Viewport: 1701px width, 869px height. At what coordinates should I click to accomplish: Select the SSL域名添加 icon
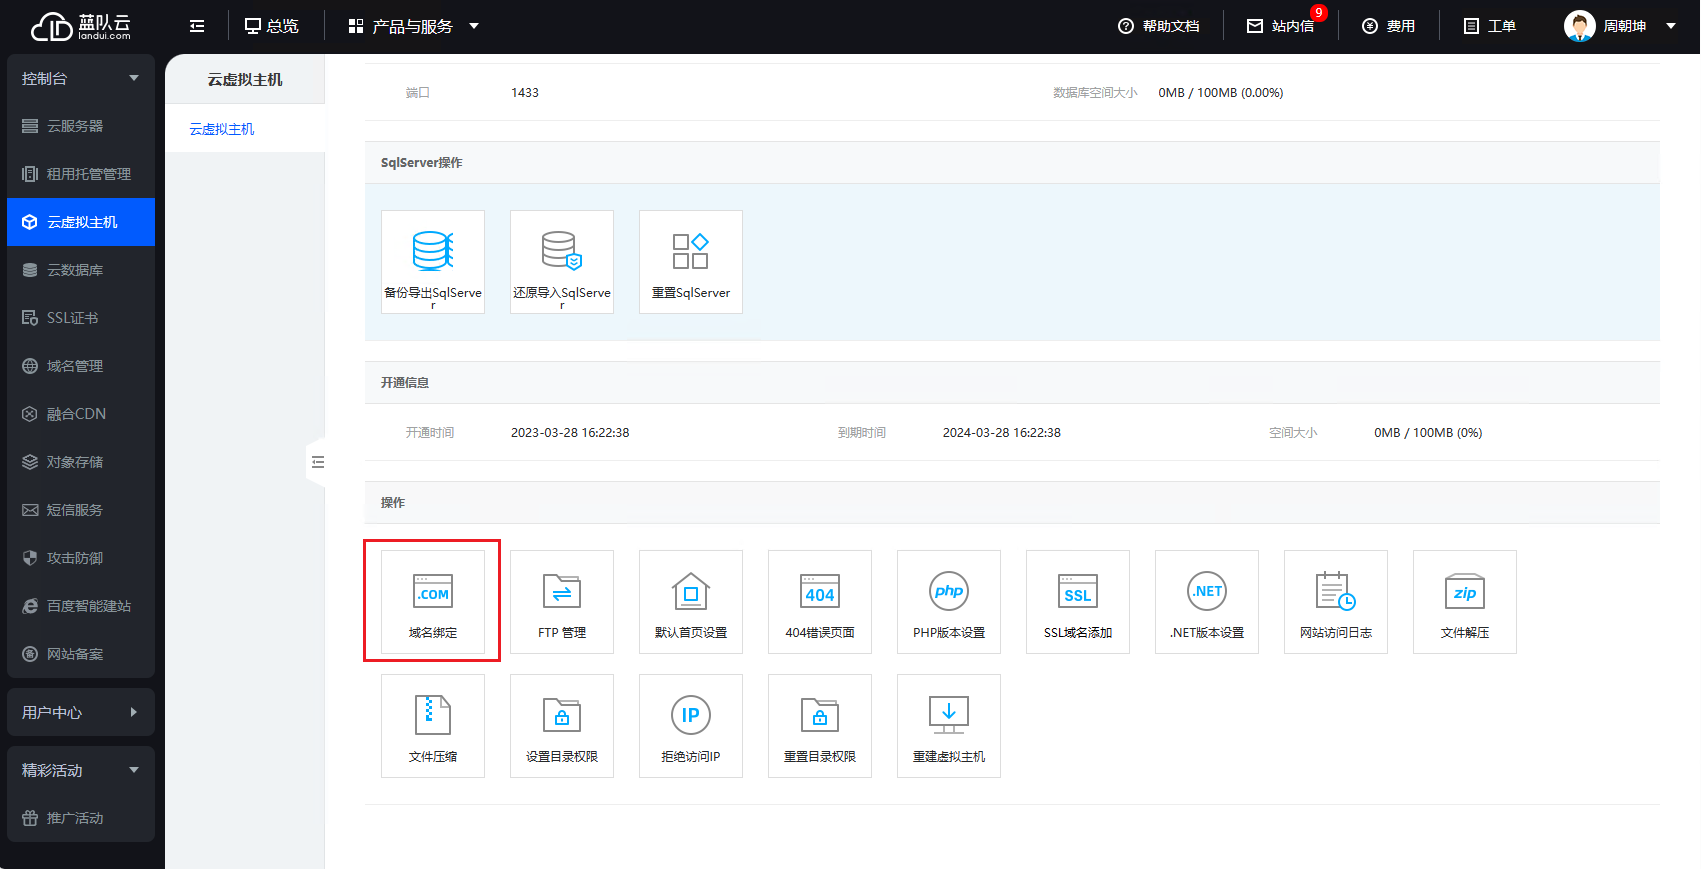point(1077,601)
